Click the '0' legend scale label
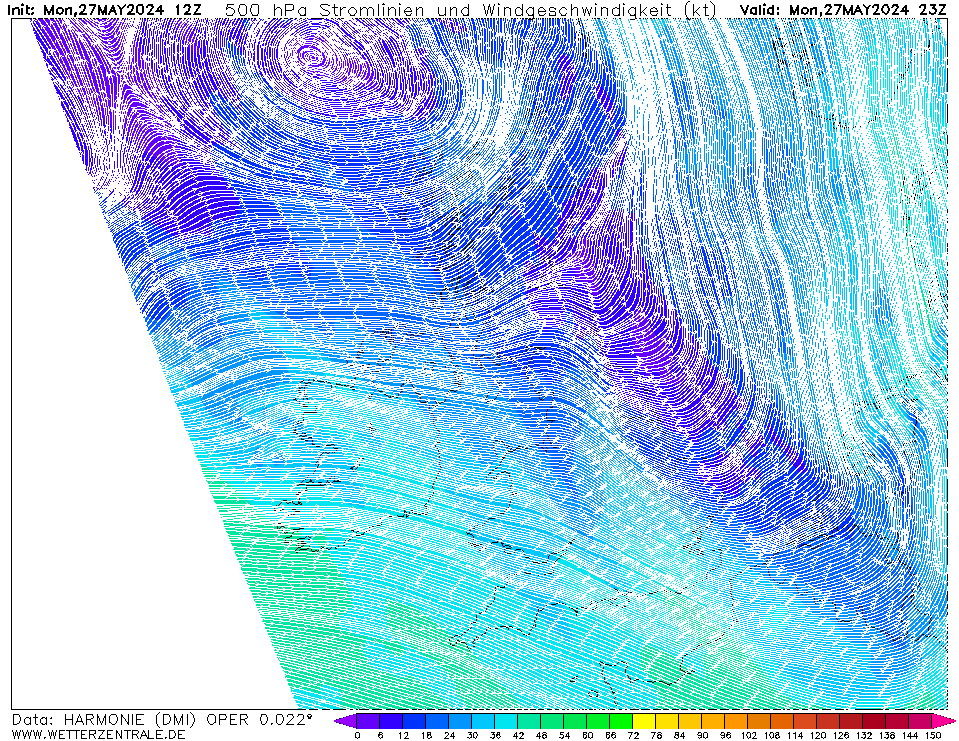 [358, 735]
